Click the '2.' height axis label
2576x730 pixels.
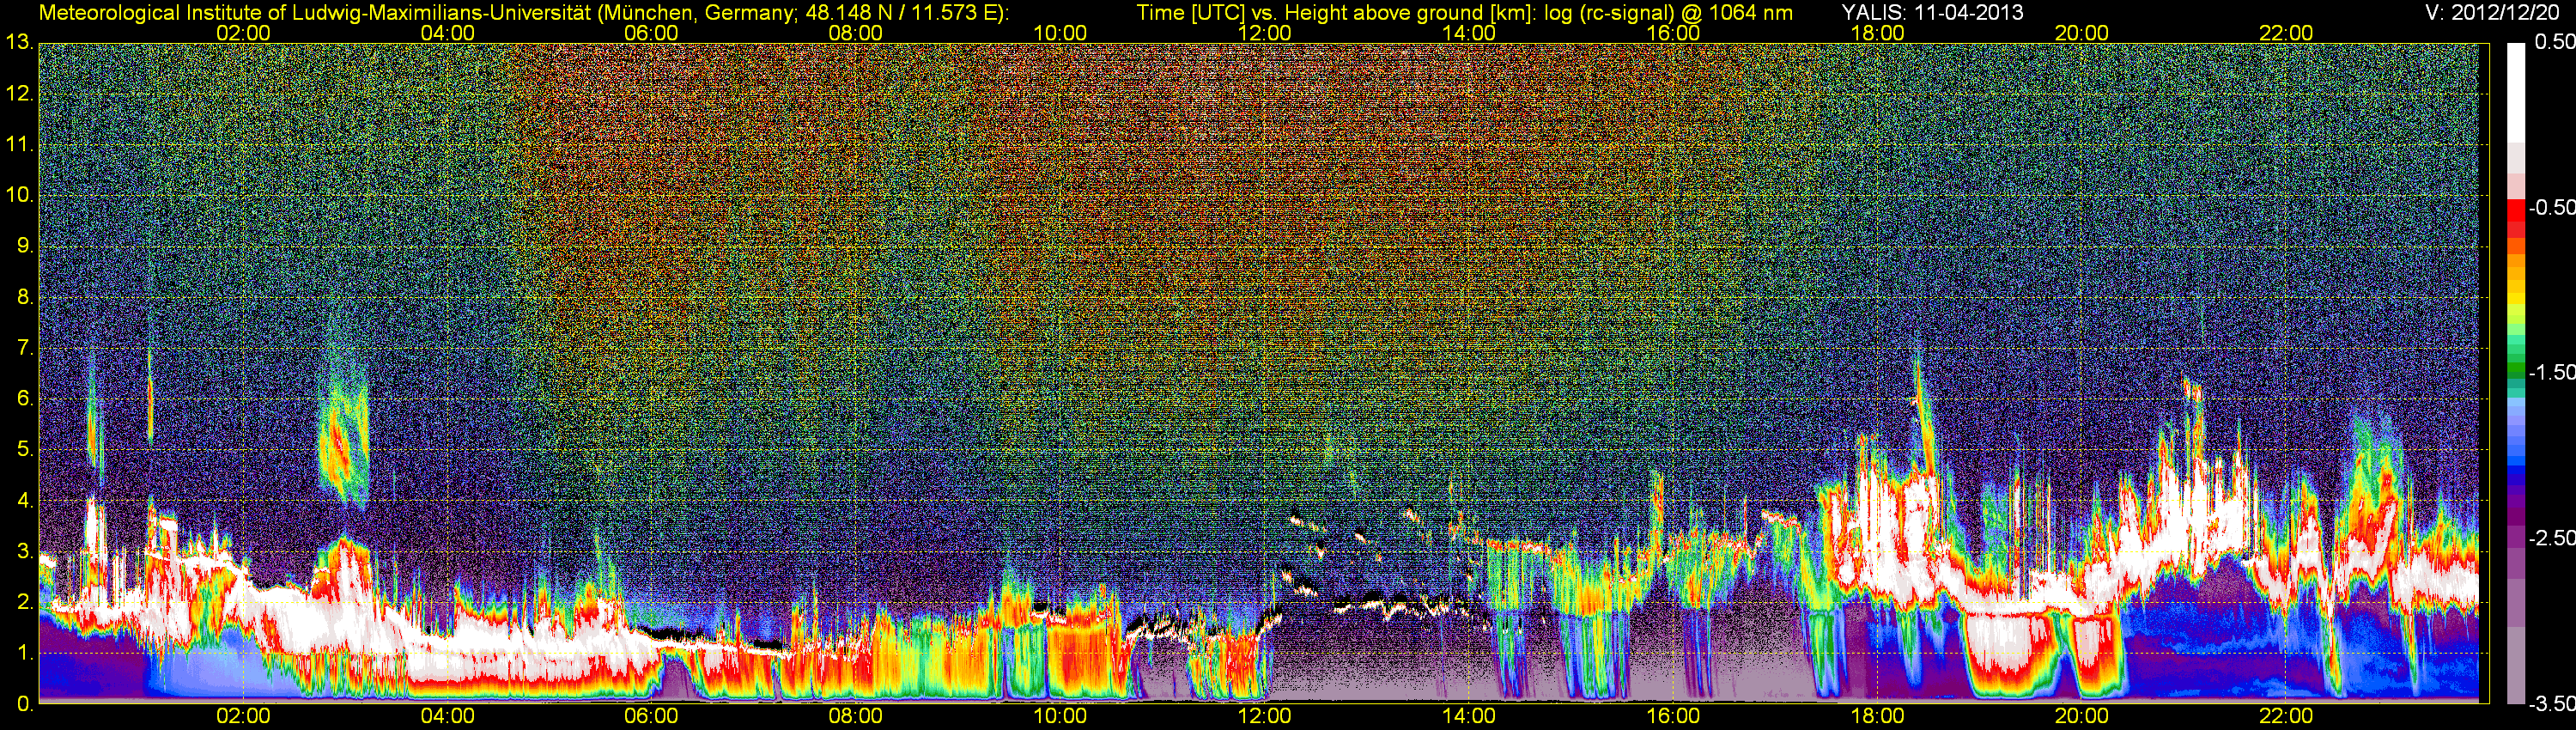[24, 602]
